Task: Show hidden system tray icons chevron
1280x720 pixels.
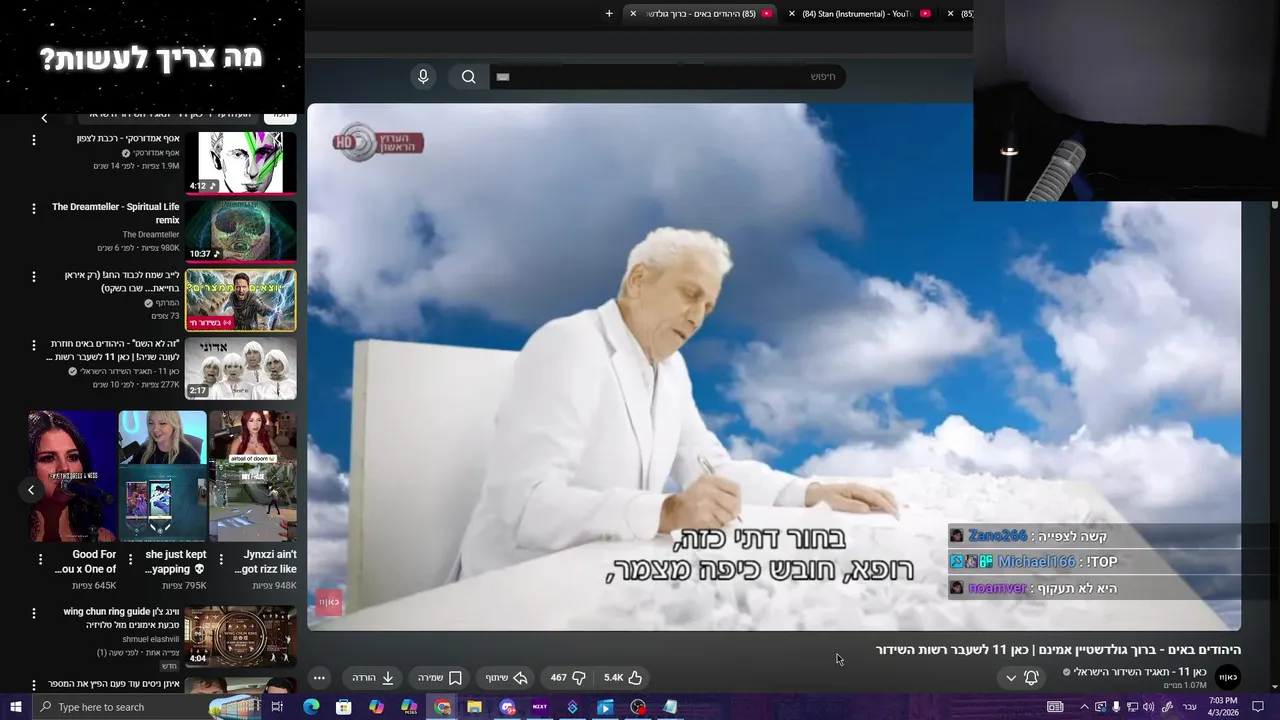Action: 1084,707
